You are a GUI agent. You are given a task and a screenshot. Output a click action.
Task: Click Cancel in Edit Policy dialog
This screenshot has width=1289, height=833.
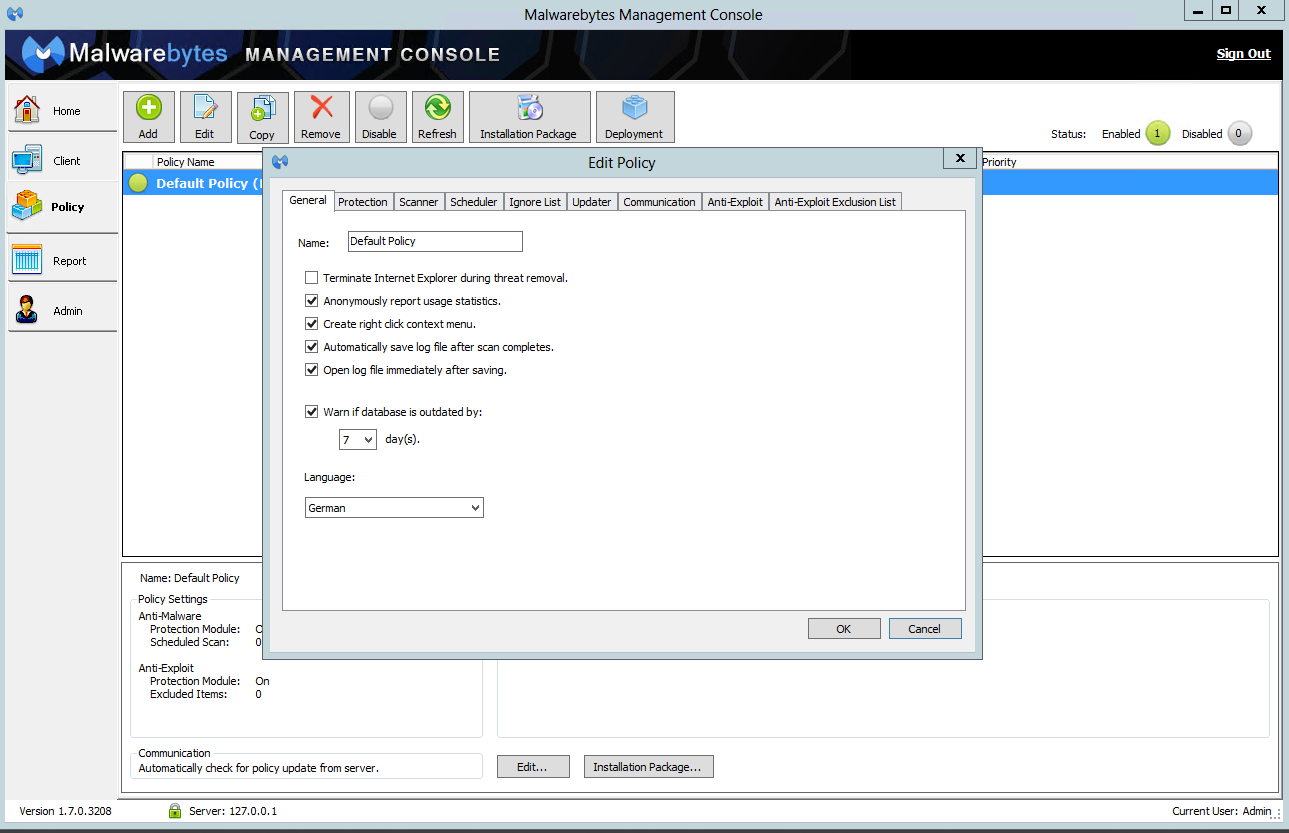(924, 629)
